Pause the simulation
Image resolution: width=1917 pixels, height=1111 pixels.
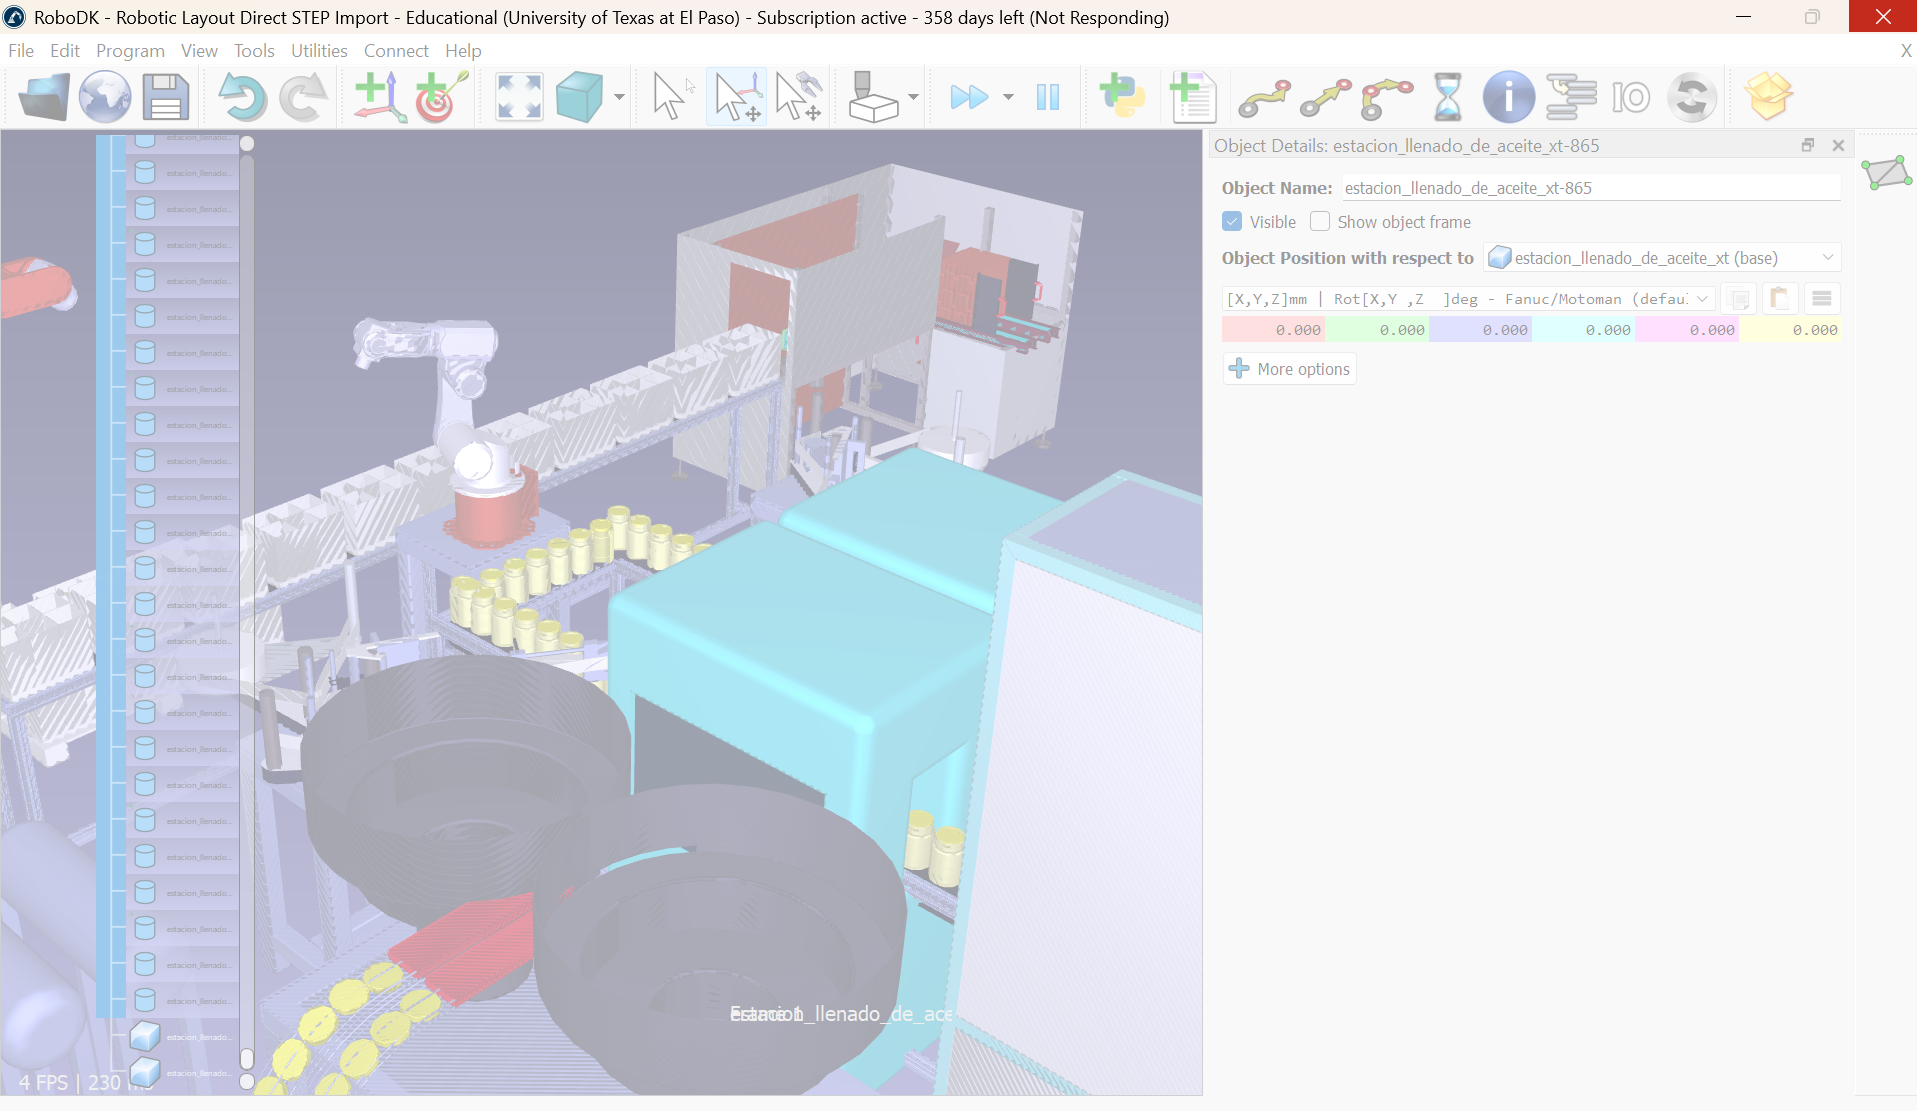point(1047,97)
